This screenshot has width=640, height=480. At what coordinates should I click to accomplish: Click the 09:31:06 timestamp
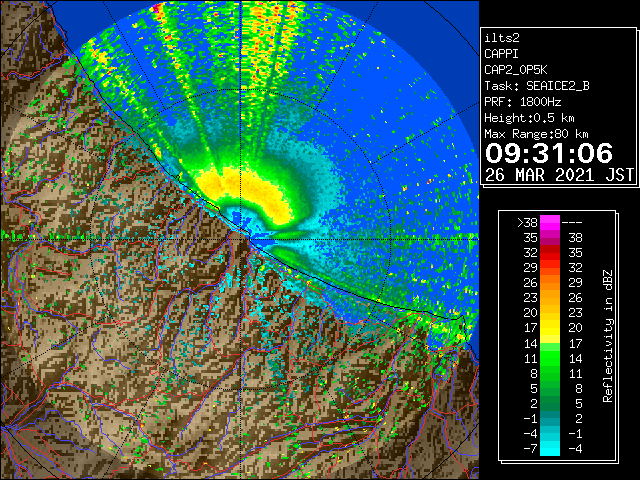[549, 153]
